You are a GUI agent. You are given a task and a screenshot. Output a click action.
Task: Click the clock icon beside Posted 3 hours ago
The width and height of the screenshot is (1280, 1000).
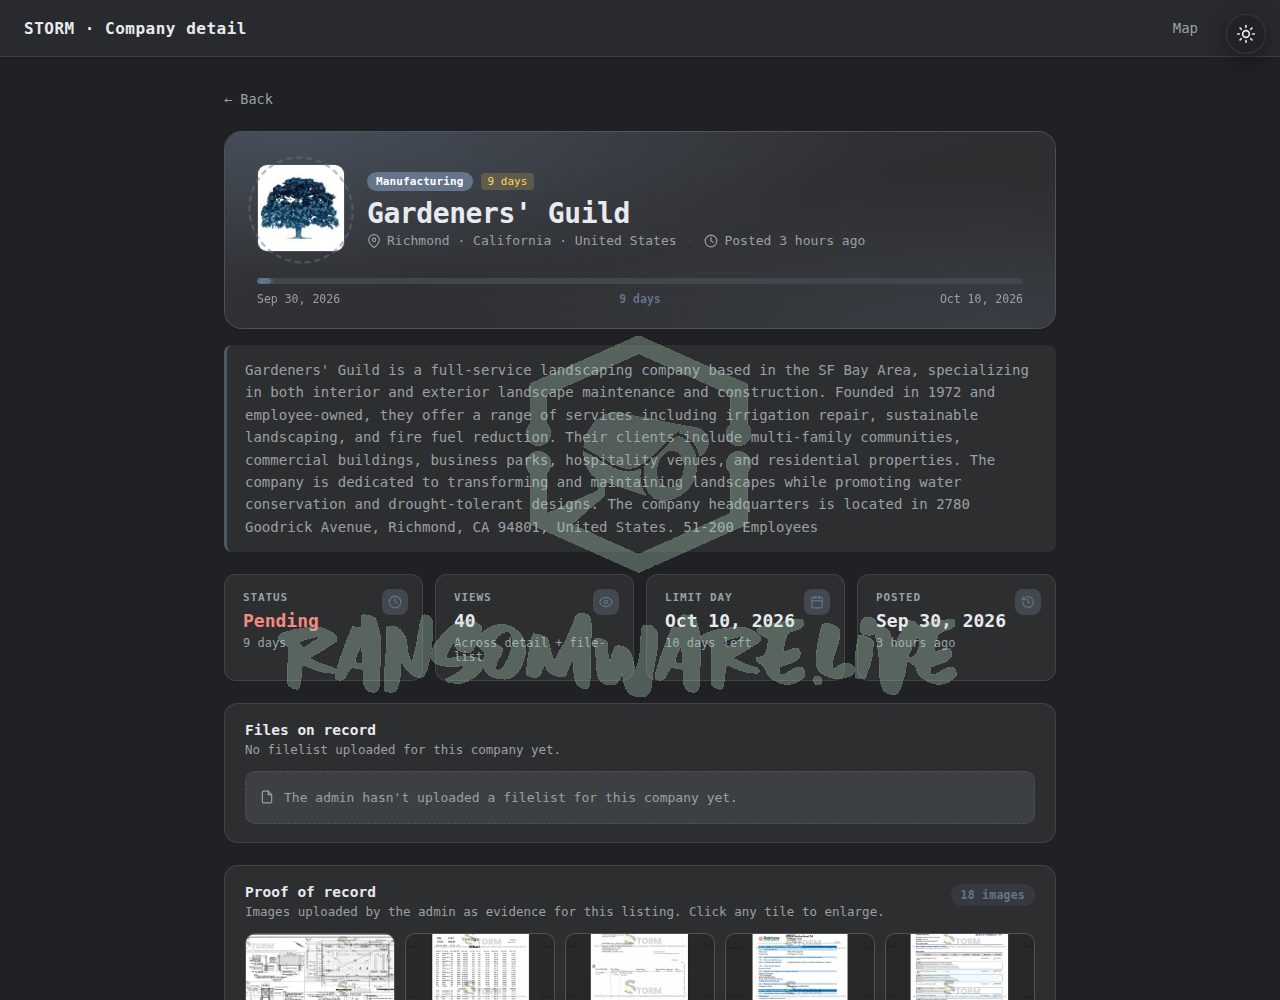point(711,241)
